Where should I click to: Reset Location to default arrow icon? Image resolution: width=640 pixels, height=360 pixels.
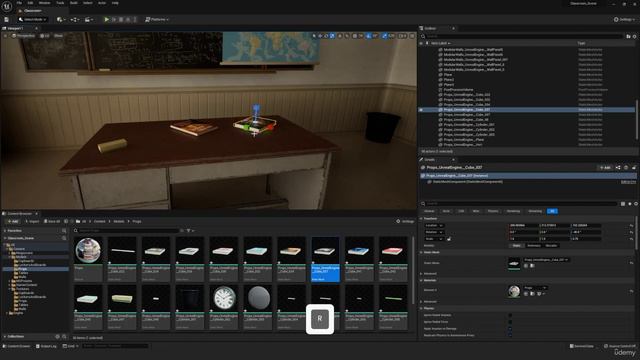click(x=631, y=225)
